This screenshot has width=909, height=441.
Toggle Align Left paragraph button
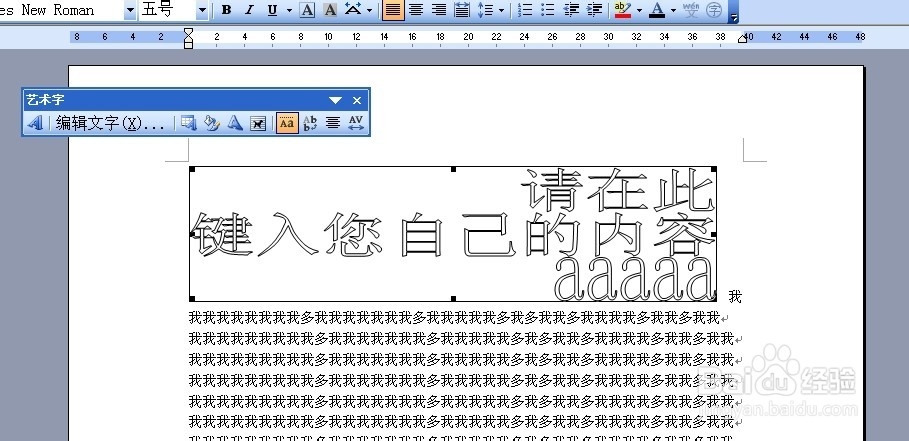coord(393,10)
